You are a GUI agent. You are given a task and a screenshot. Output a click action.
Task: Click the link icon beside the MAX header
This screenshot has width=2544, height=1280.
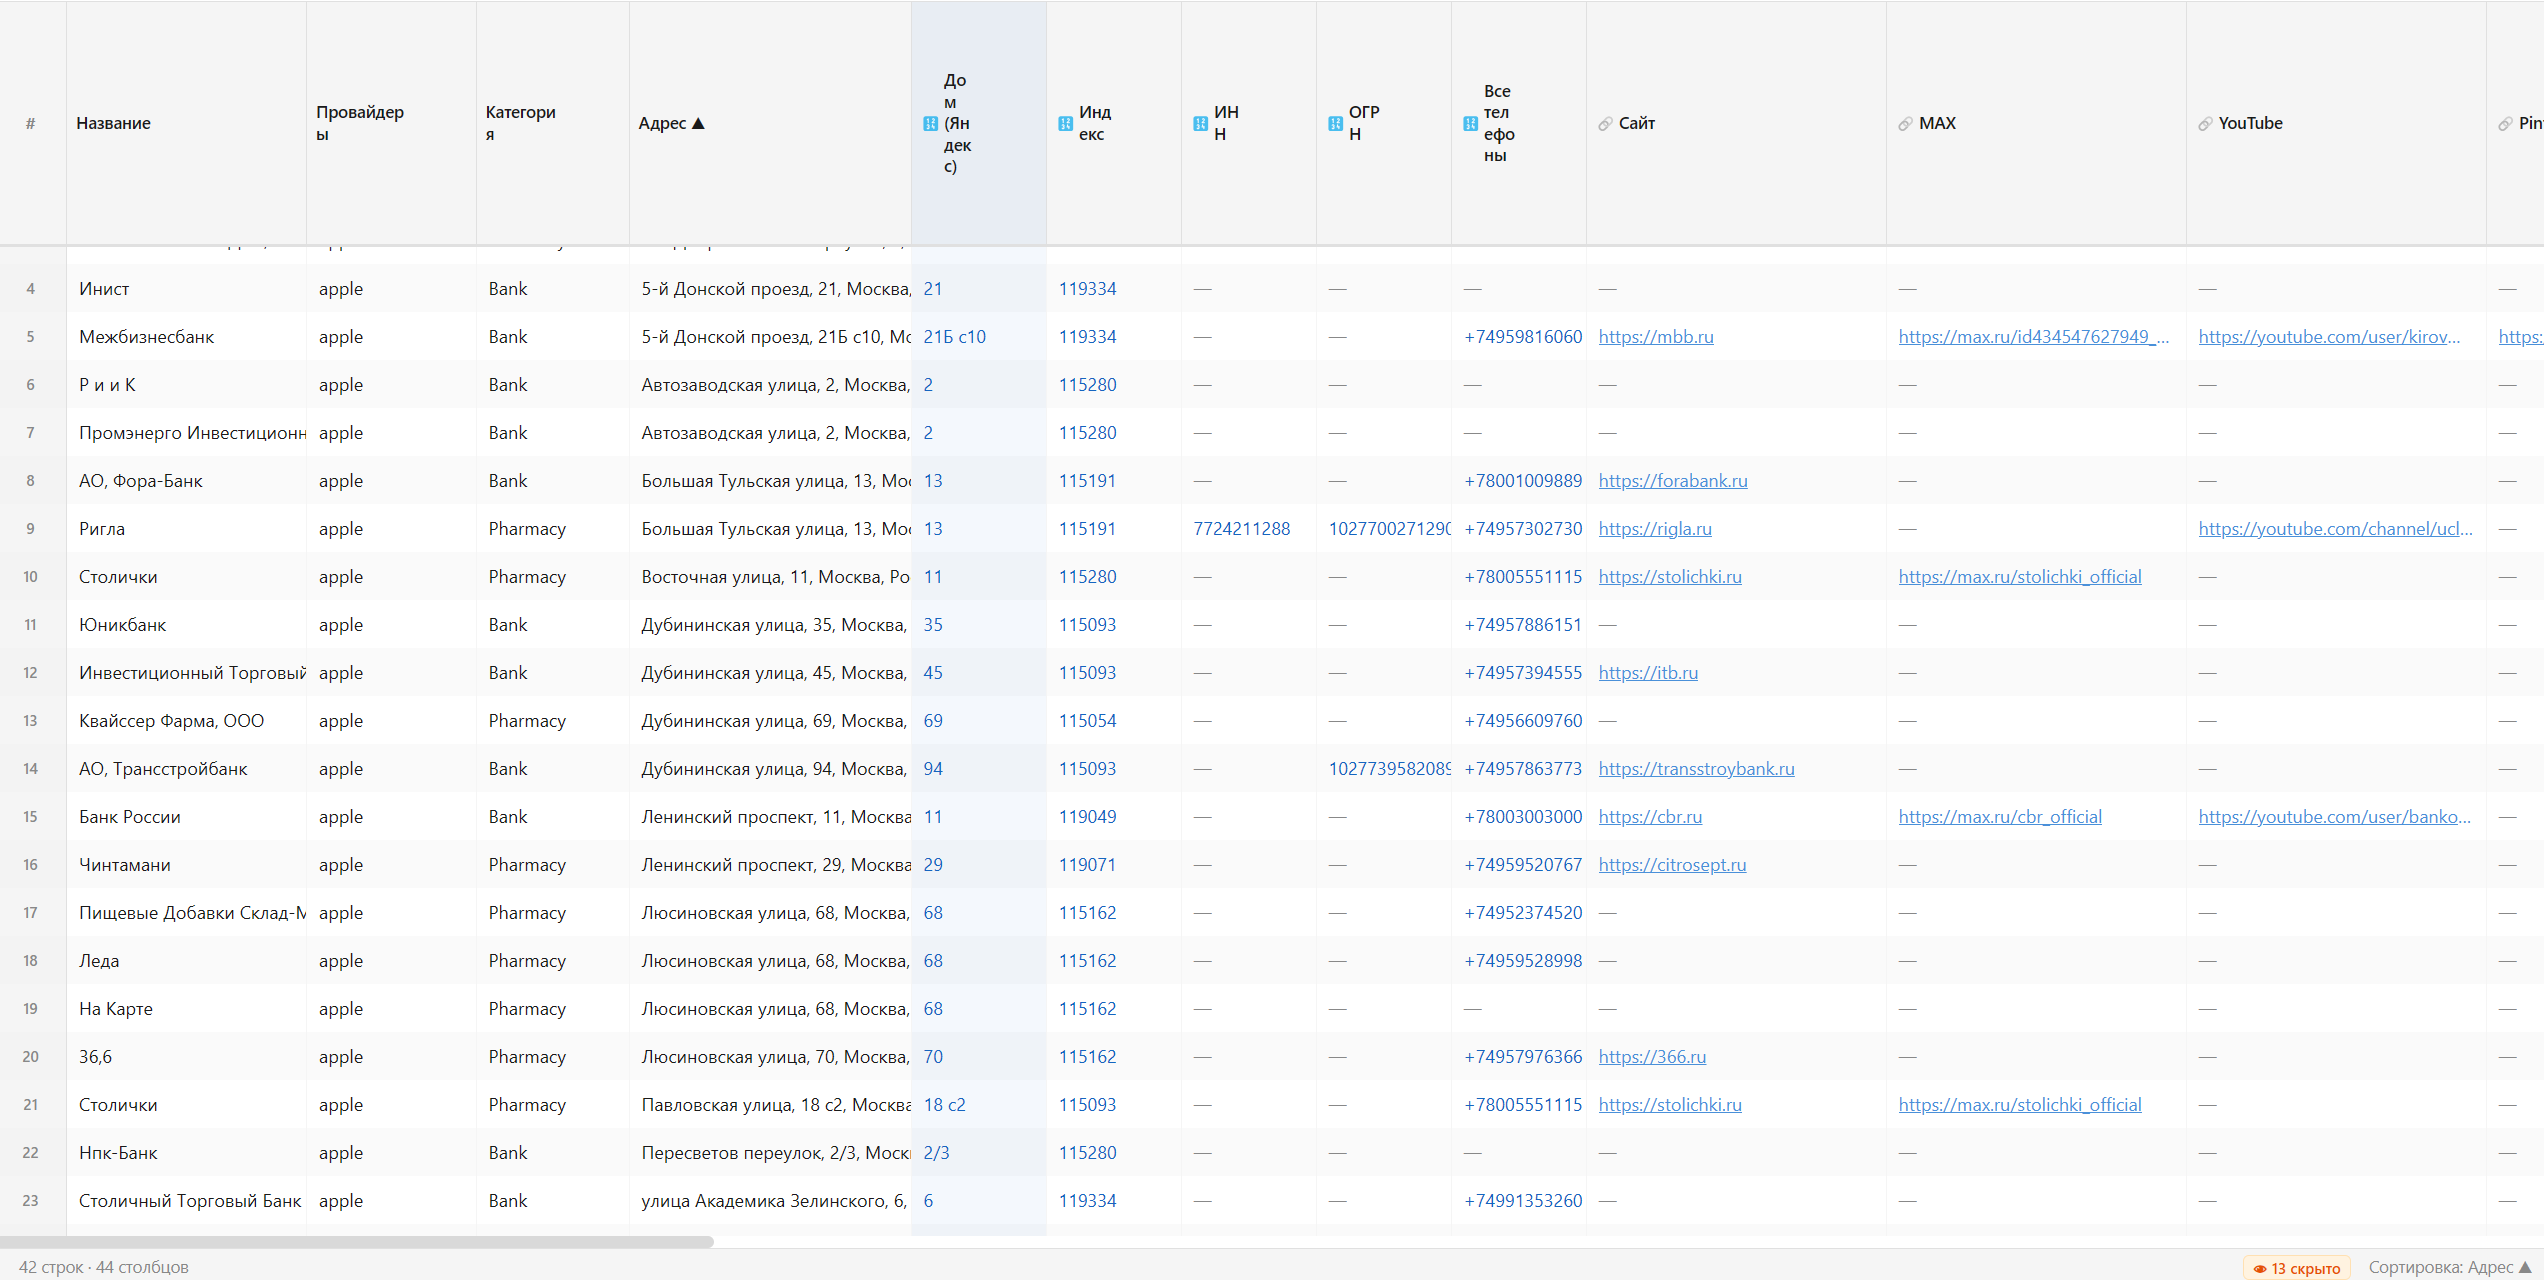[x=1905, y=124]
